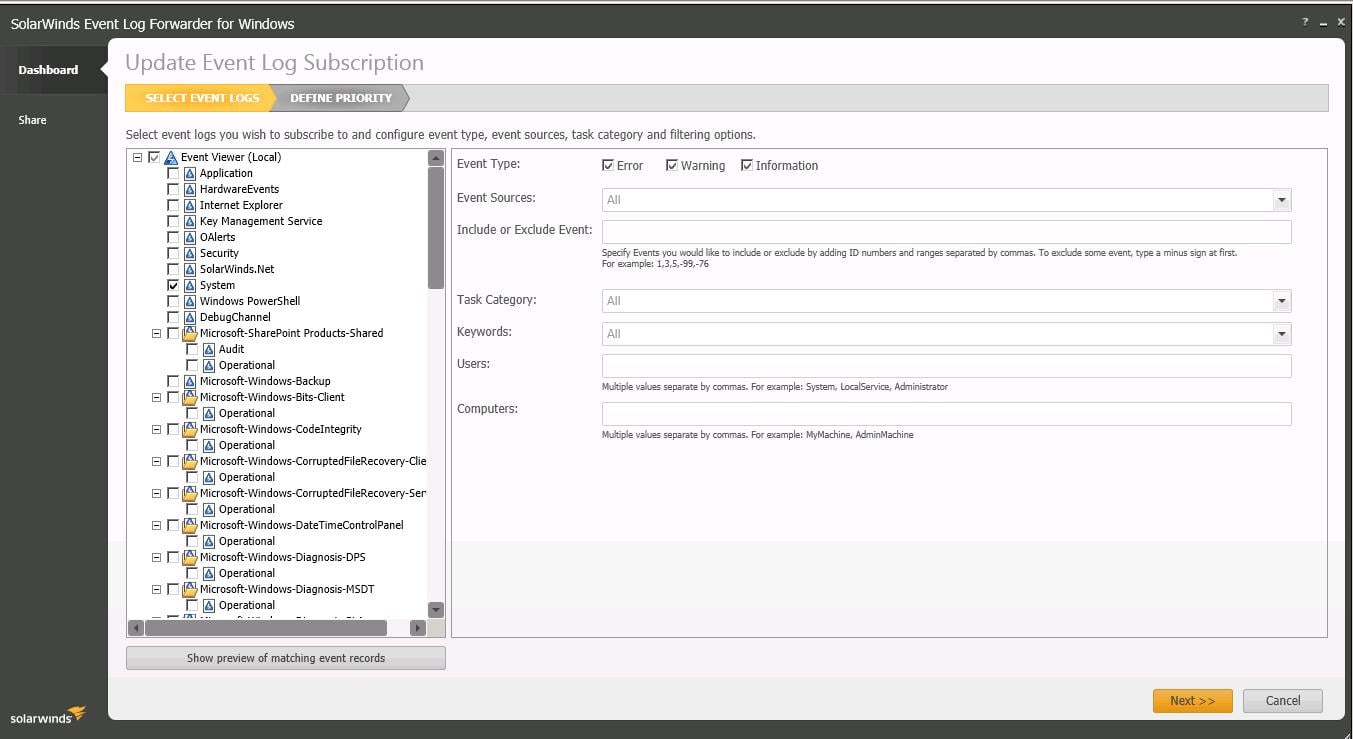Open the Event Sources dropdown
The width and height of the screenshot is (1353, 739).
click(1281, 200)
